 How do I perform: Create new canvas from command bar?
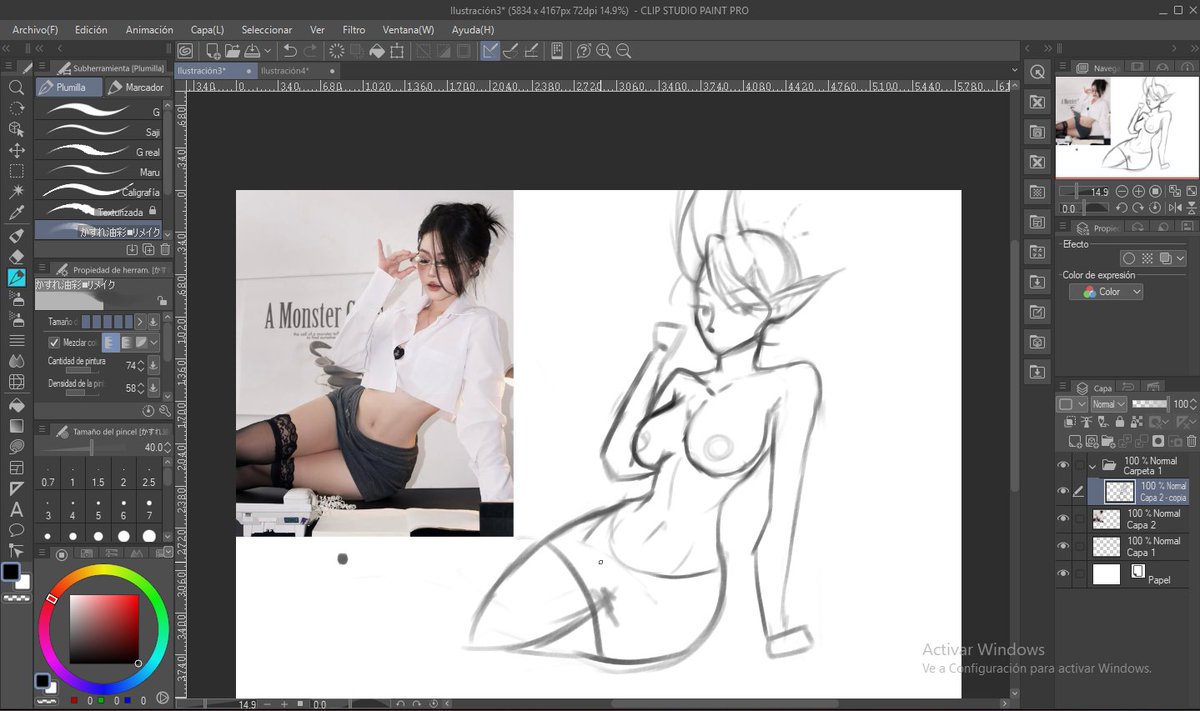click(213, 51)
